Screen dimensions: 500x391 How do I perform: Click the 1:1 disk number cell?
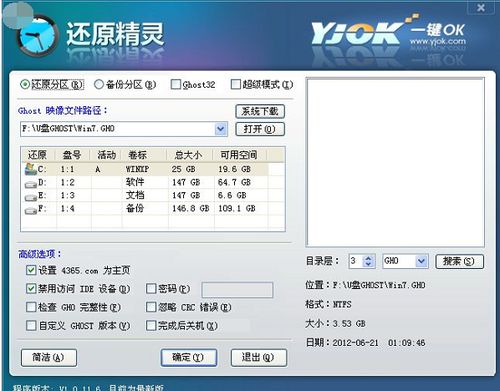coord(67,169)
